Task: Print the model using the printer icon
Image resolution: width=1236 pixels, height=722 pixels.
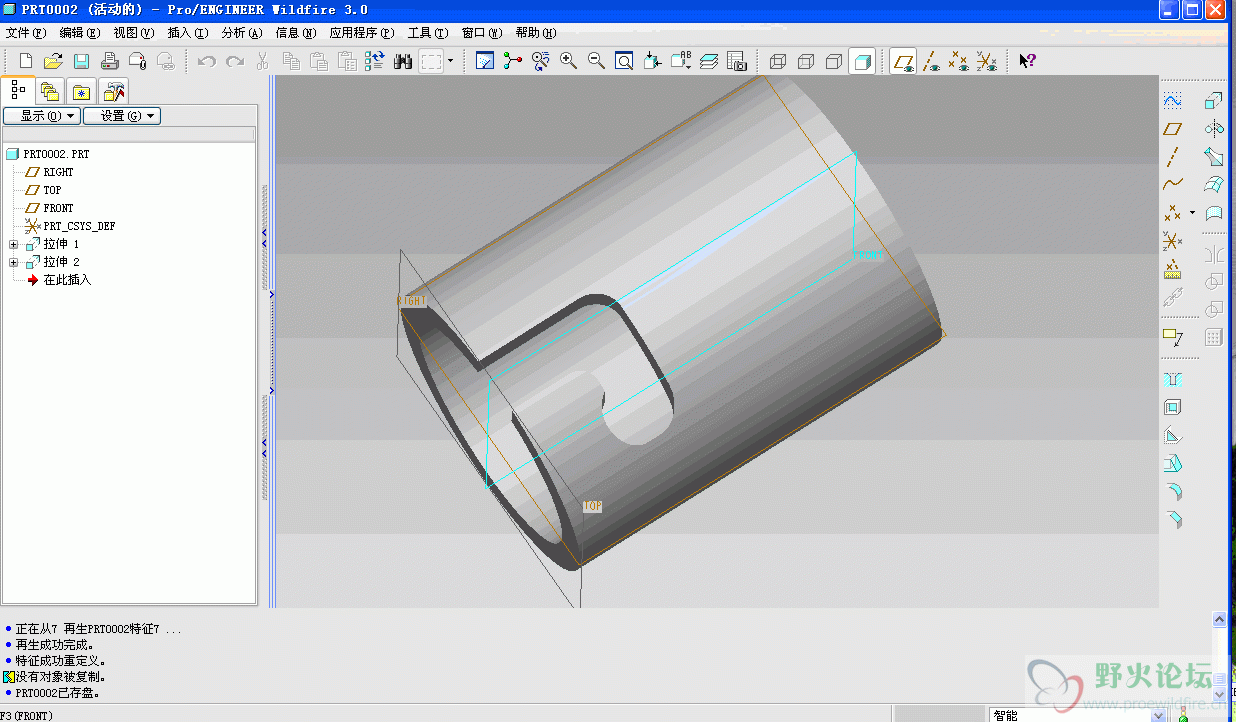Action: (109, 61)
